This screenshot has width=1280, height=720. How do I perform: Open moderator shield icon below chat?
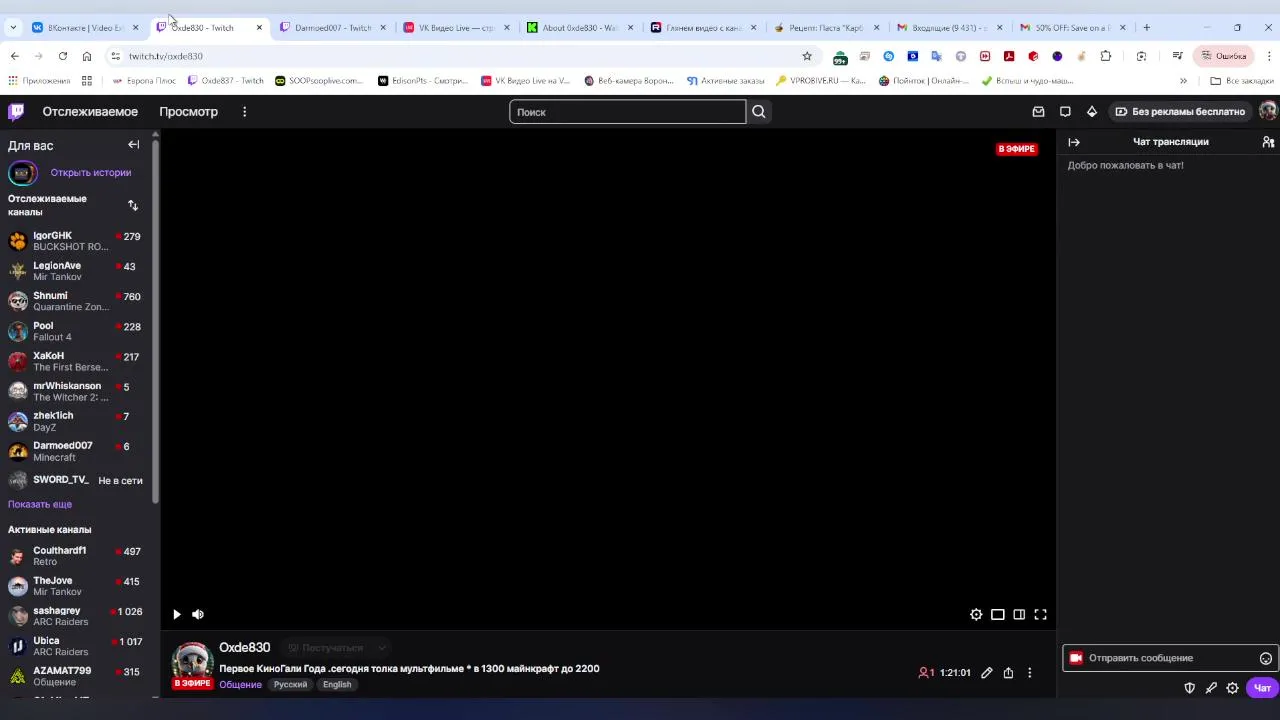click(1189, 688)
